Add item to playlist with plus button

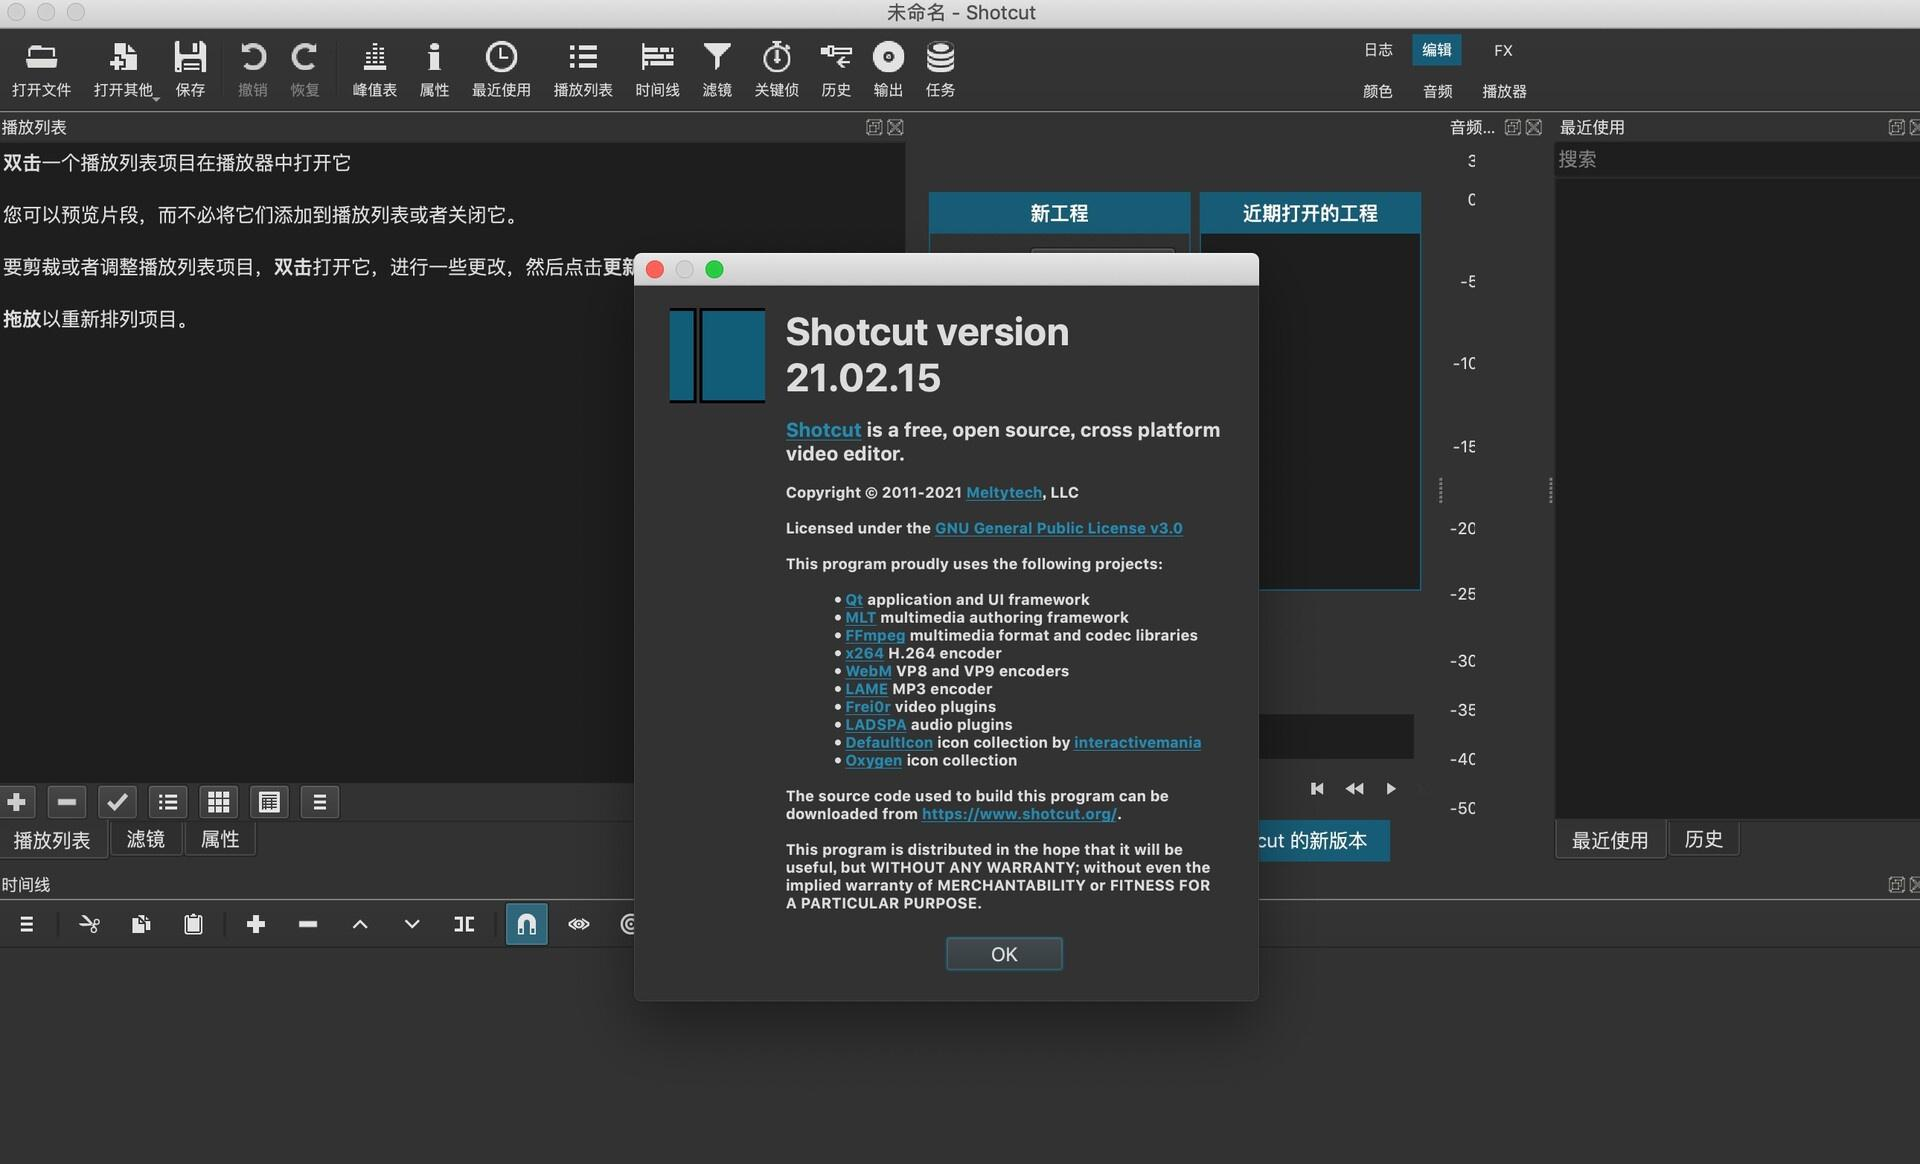coord(17,802)
